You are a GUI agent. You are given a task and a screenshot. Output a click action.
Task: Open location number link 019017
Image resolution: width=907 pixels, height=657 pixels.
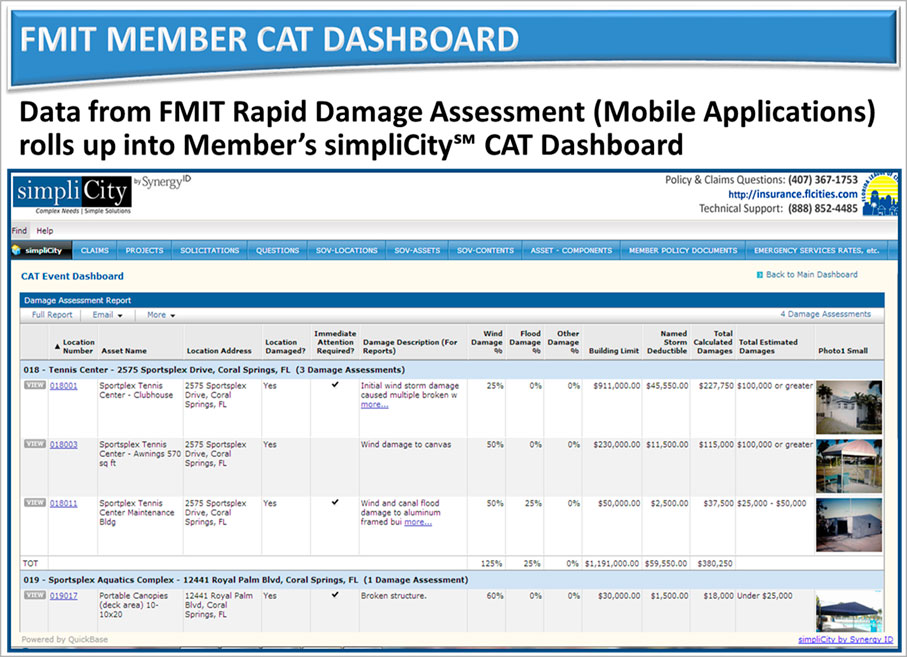63,596
